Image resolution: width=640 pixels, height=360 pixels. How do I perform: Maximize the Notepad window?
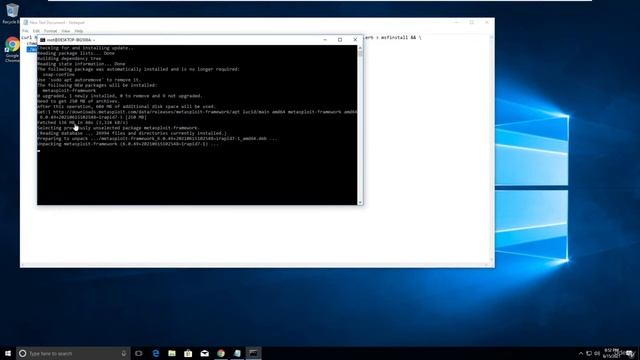472,22
